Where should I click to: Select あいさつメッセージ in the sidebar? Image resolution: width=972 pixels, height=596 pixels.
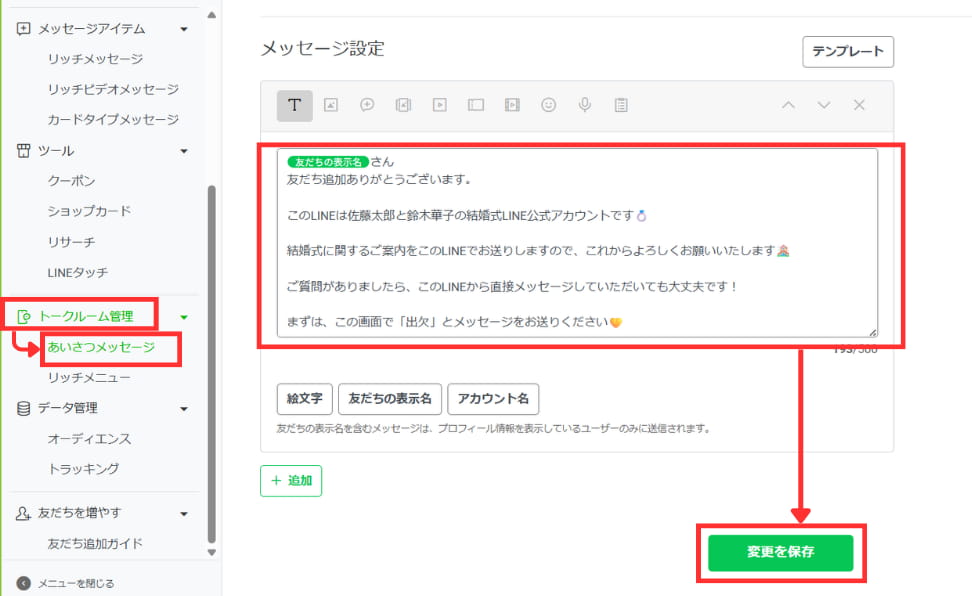101,347
